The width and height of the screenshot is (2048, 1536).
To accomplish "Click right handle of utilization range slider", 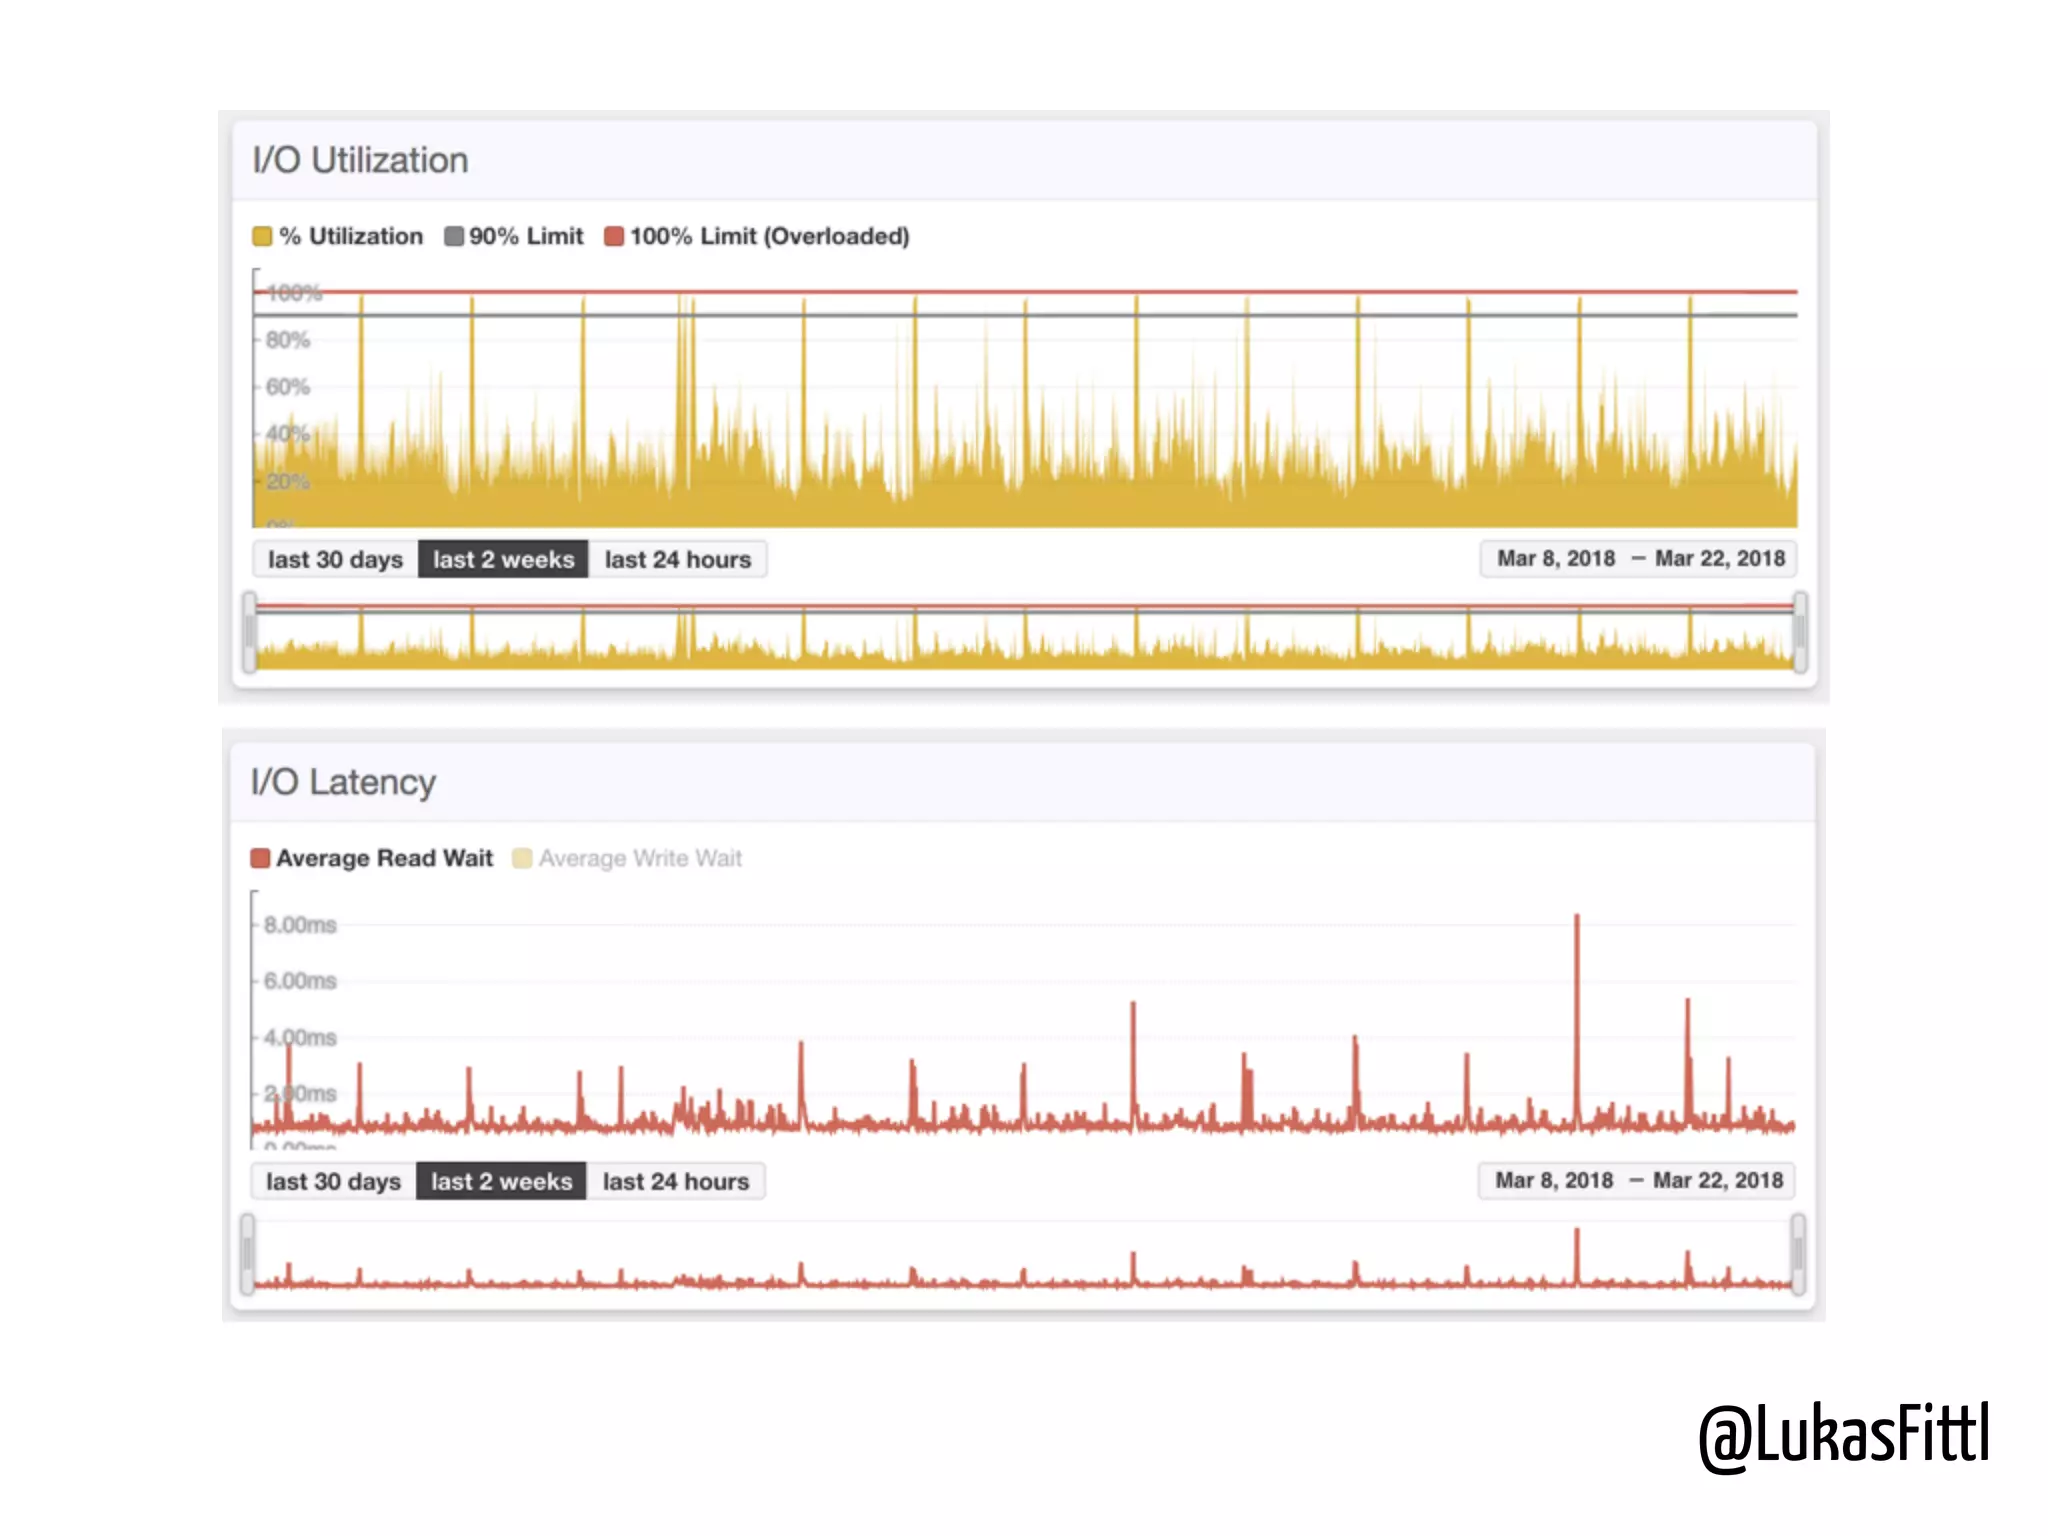I will [1800, 633].
